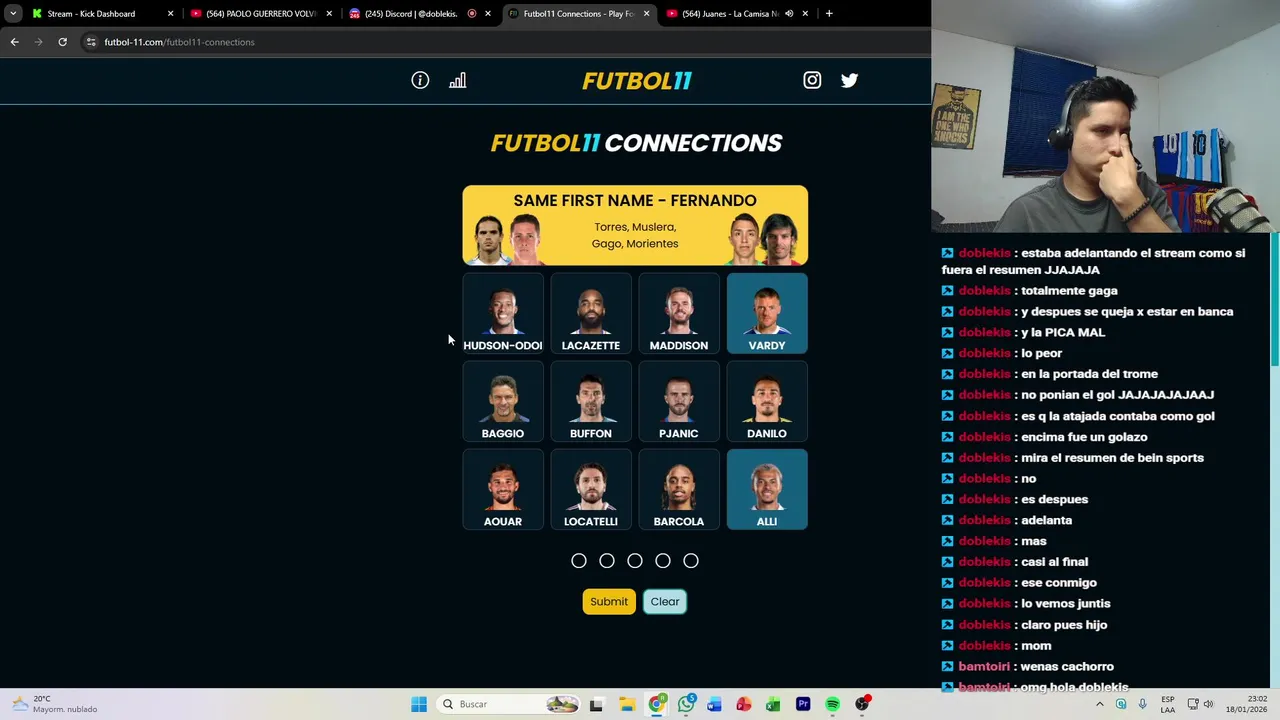Image resolution: width=1280 pixels, height=720 pixels.
Task: Click the FUTBOL11 header logo
Action: point(637,81)
